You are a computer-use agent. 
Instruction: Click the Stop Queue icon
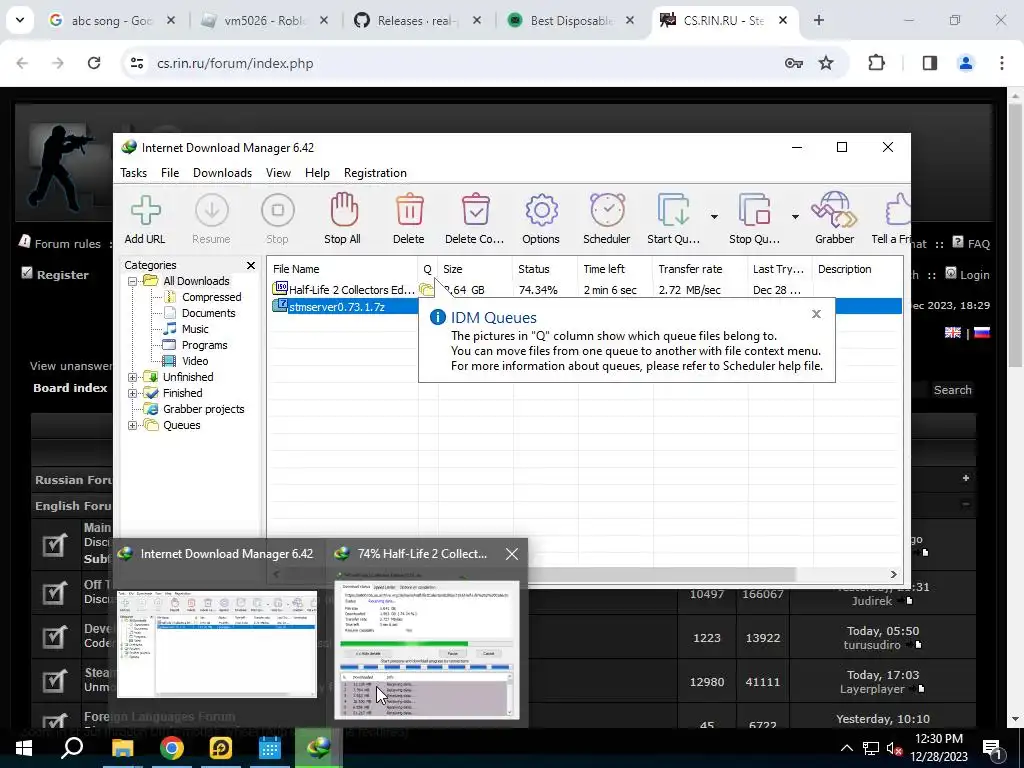pos(754,210)
